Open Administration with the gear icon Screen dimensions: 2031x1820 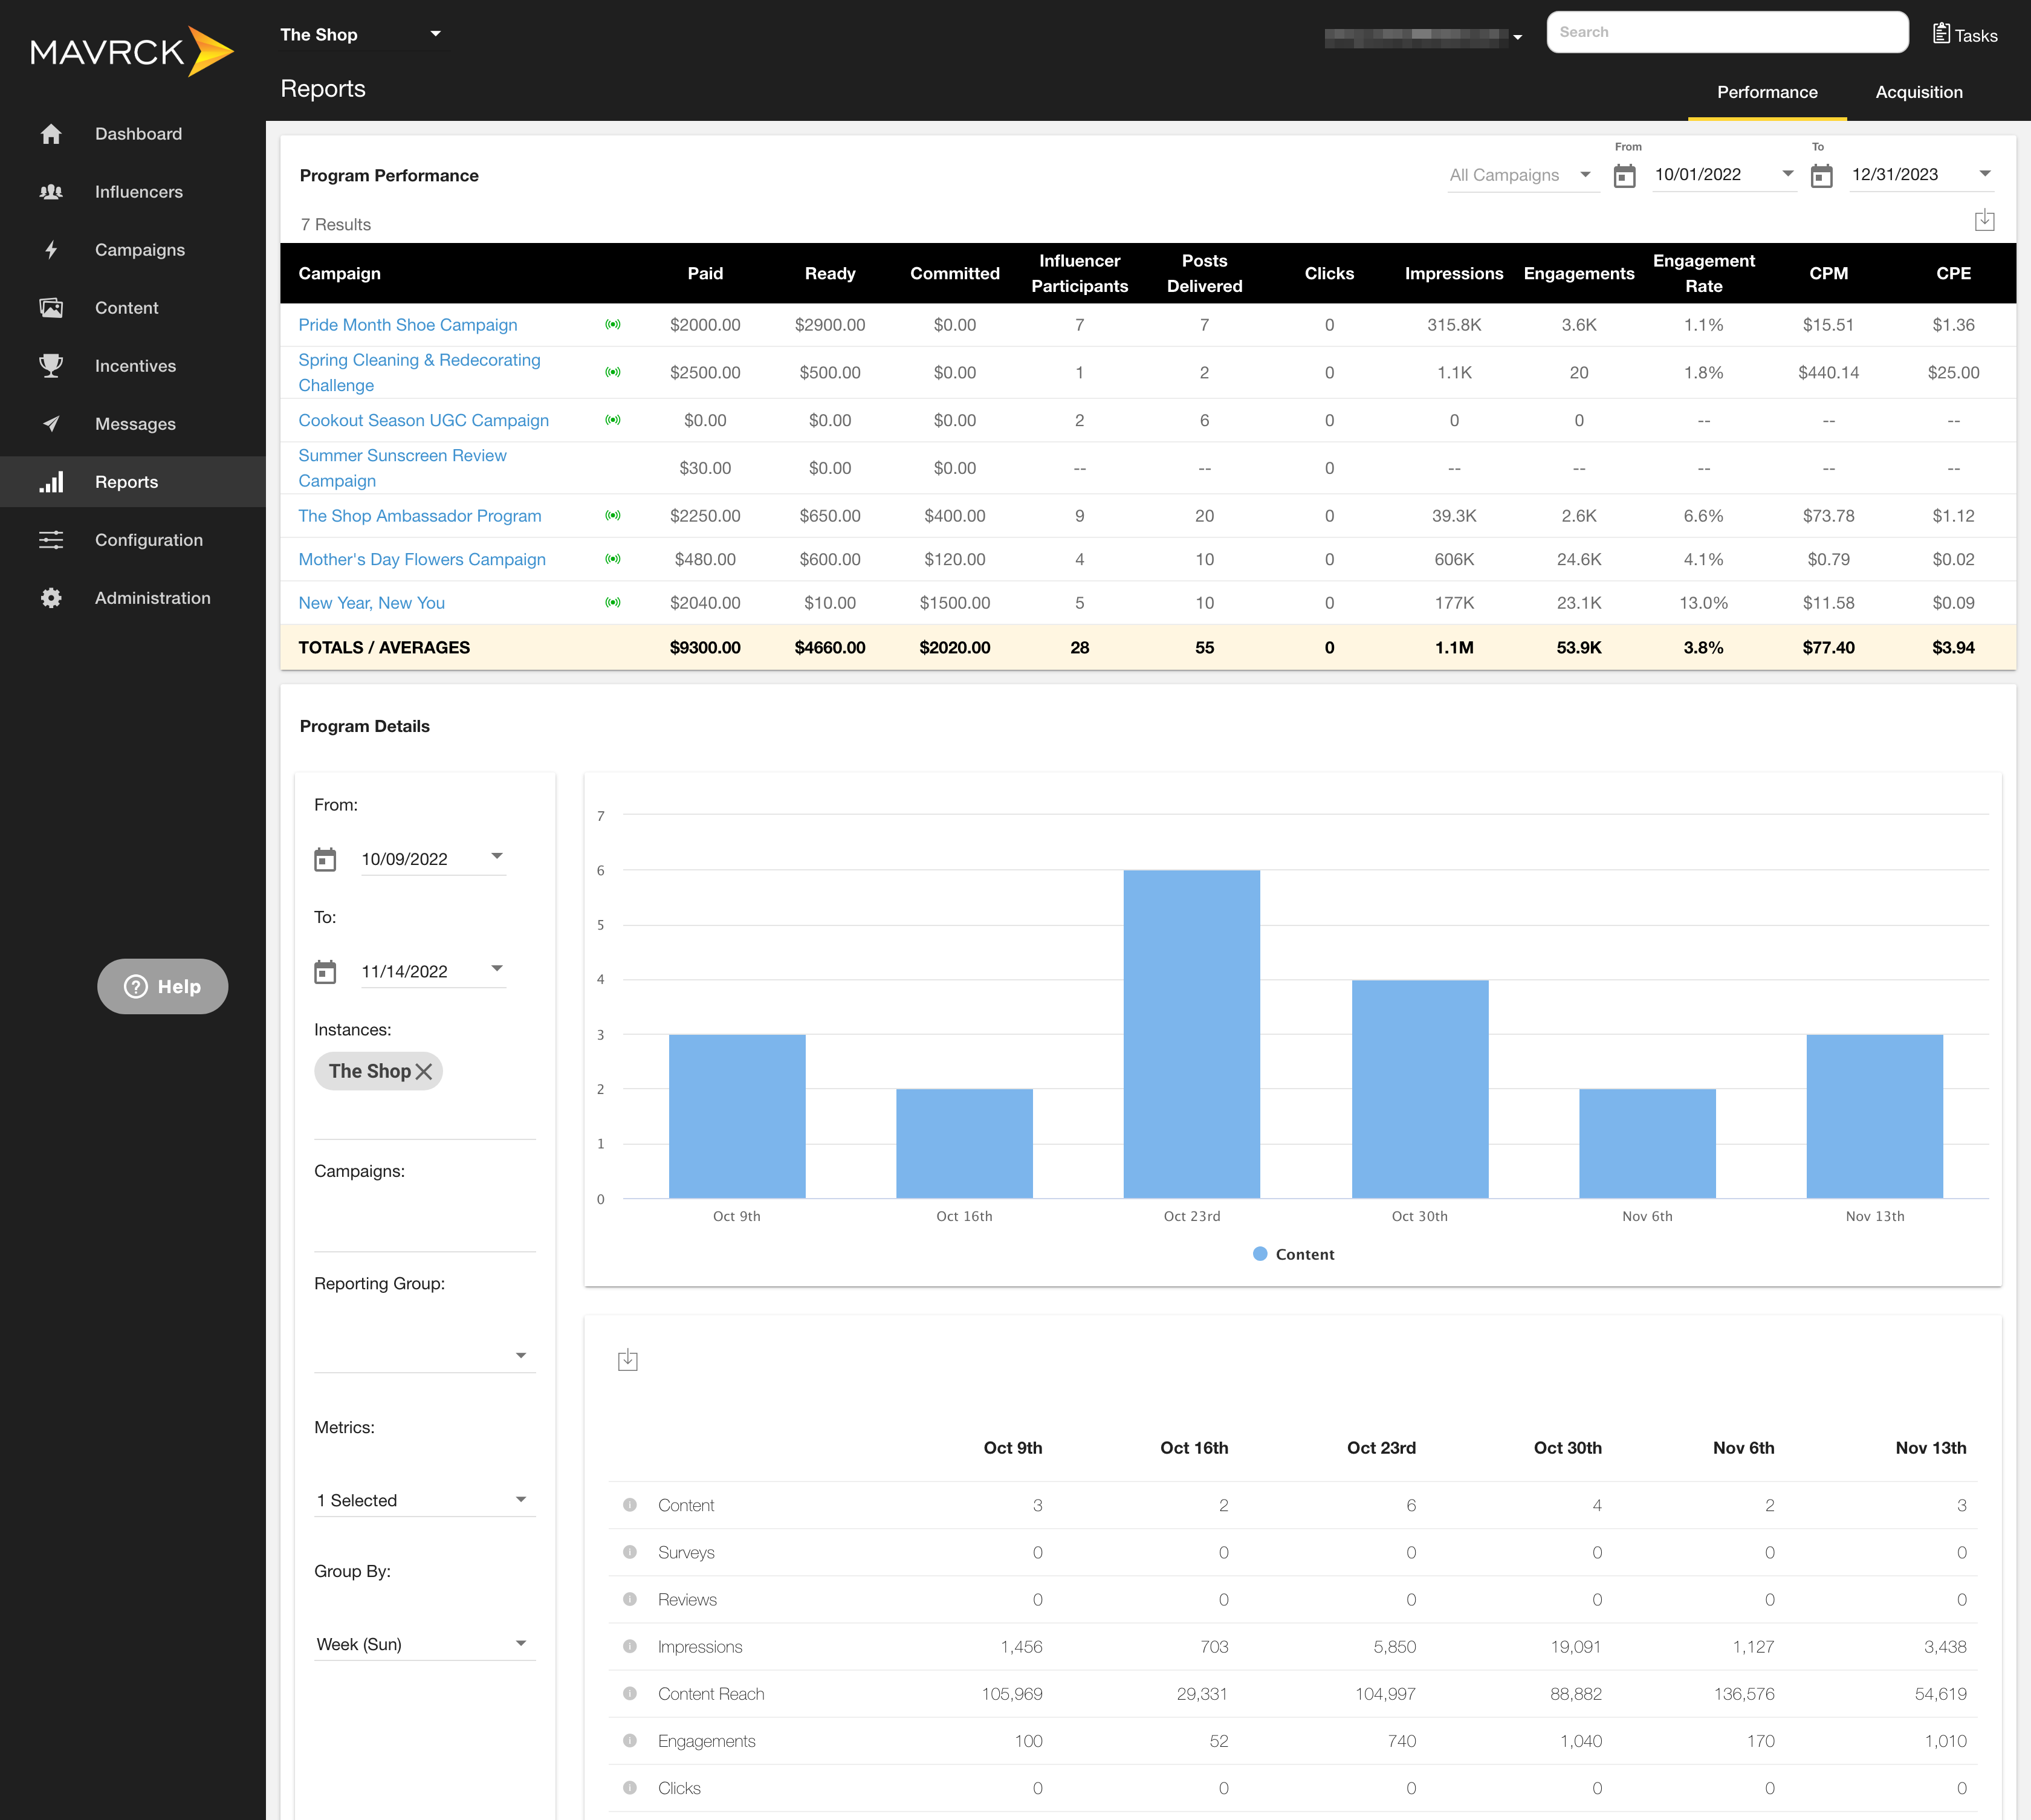tap(51, 597)
